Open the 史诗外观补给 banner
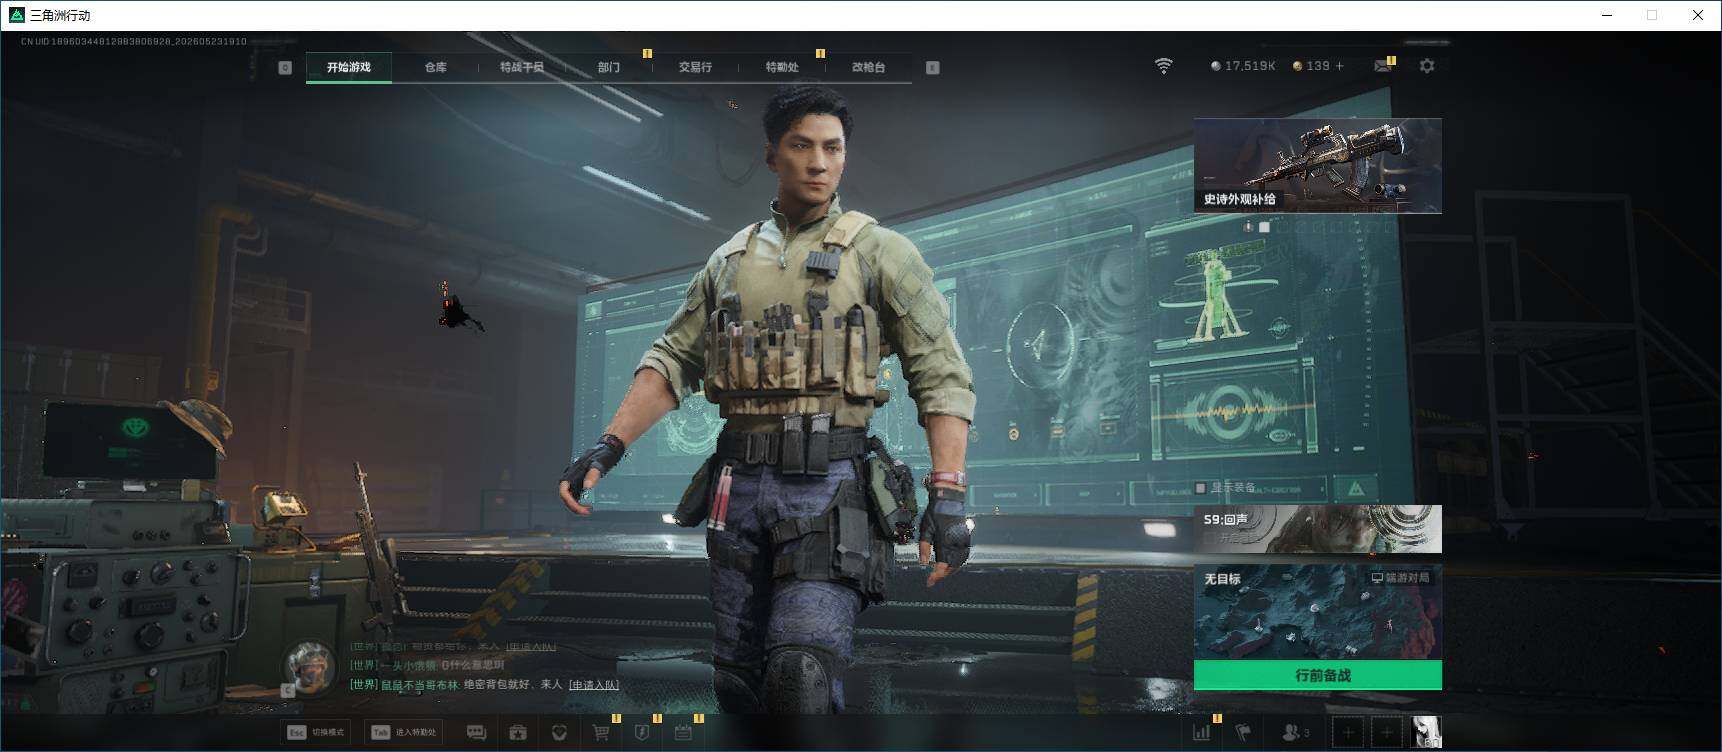This screenshot has height=752, width=1722. click(1318, 165)
